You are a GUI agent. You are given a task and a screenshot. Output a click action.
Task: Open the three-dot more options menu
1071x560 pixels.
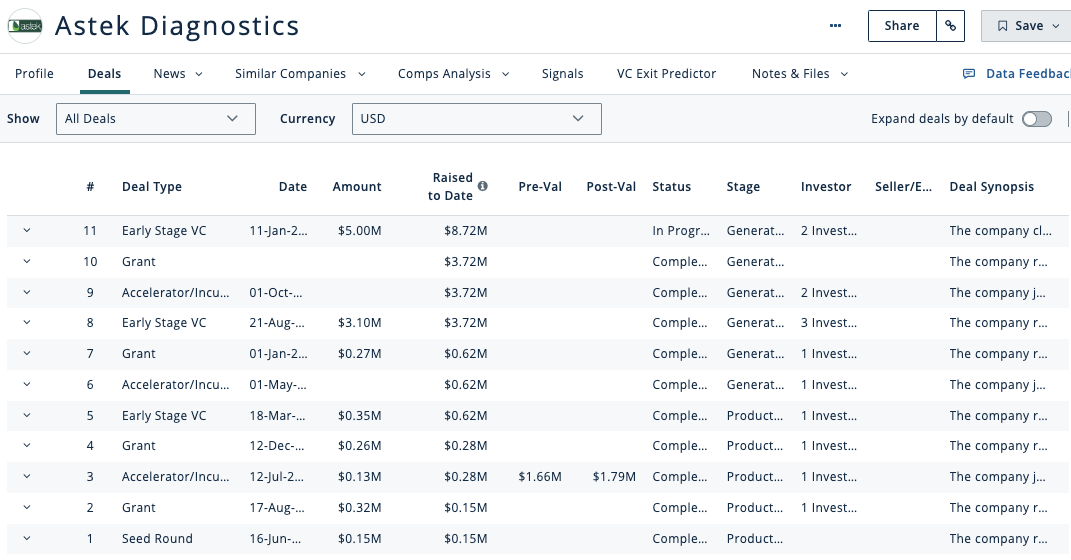click(x=836, y=26)
